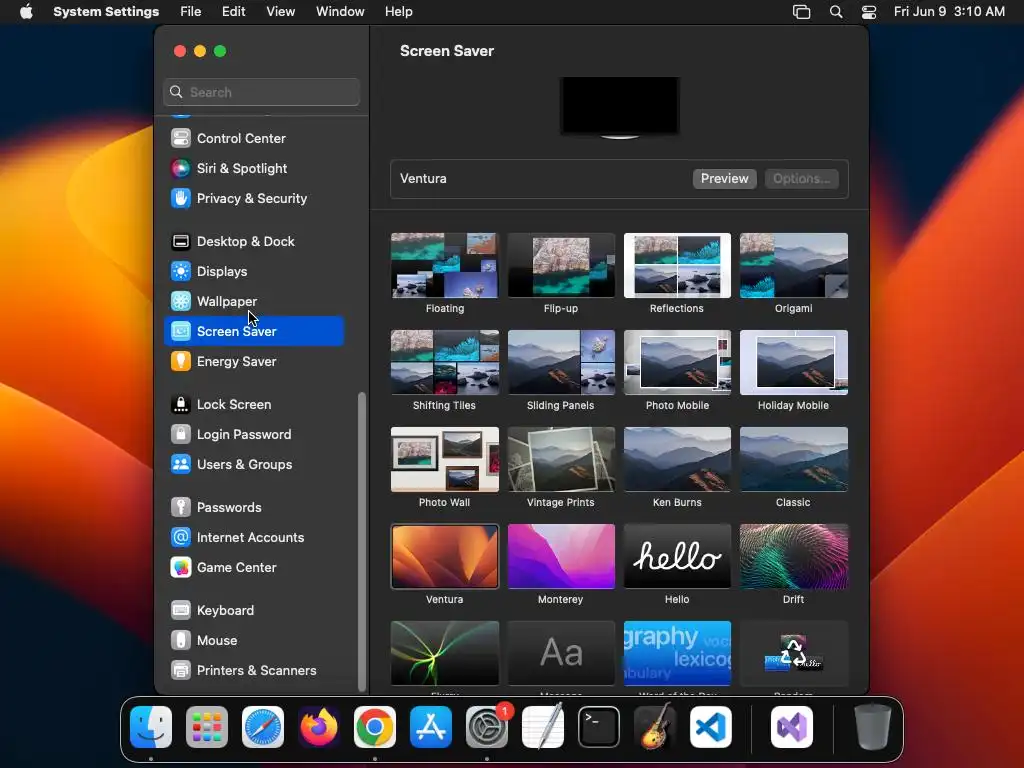Launch Google Chrome from the Dock
Viewport: 1024px width, 768px height.
tap(375, 727)
